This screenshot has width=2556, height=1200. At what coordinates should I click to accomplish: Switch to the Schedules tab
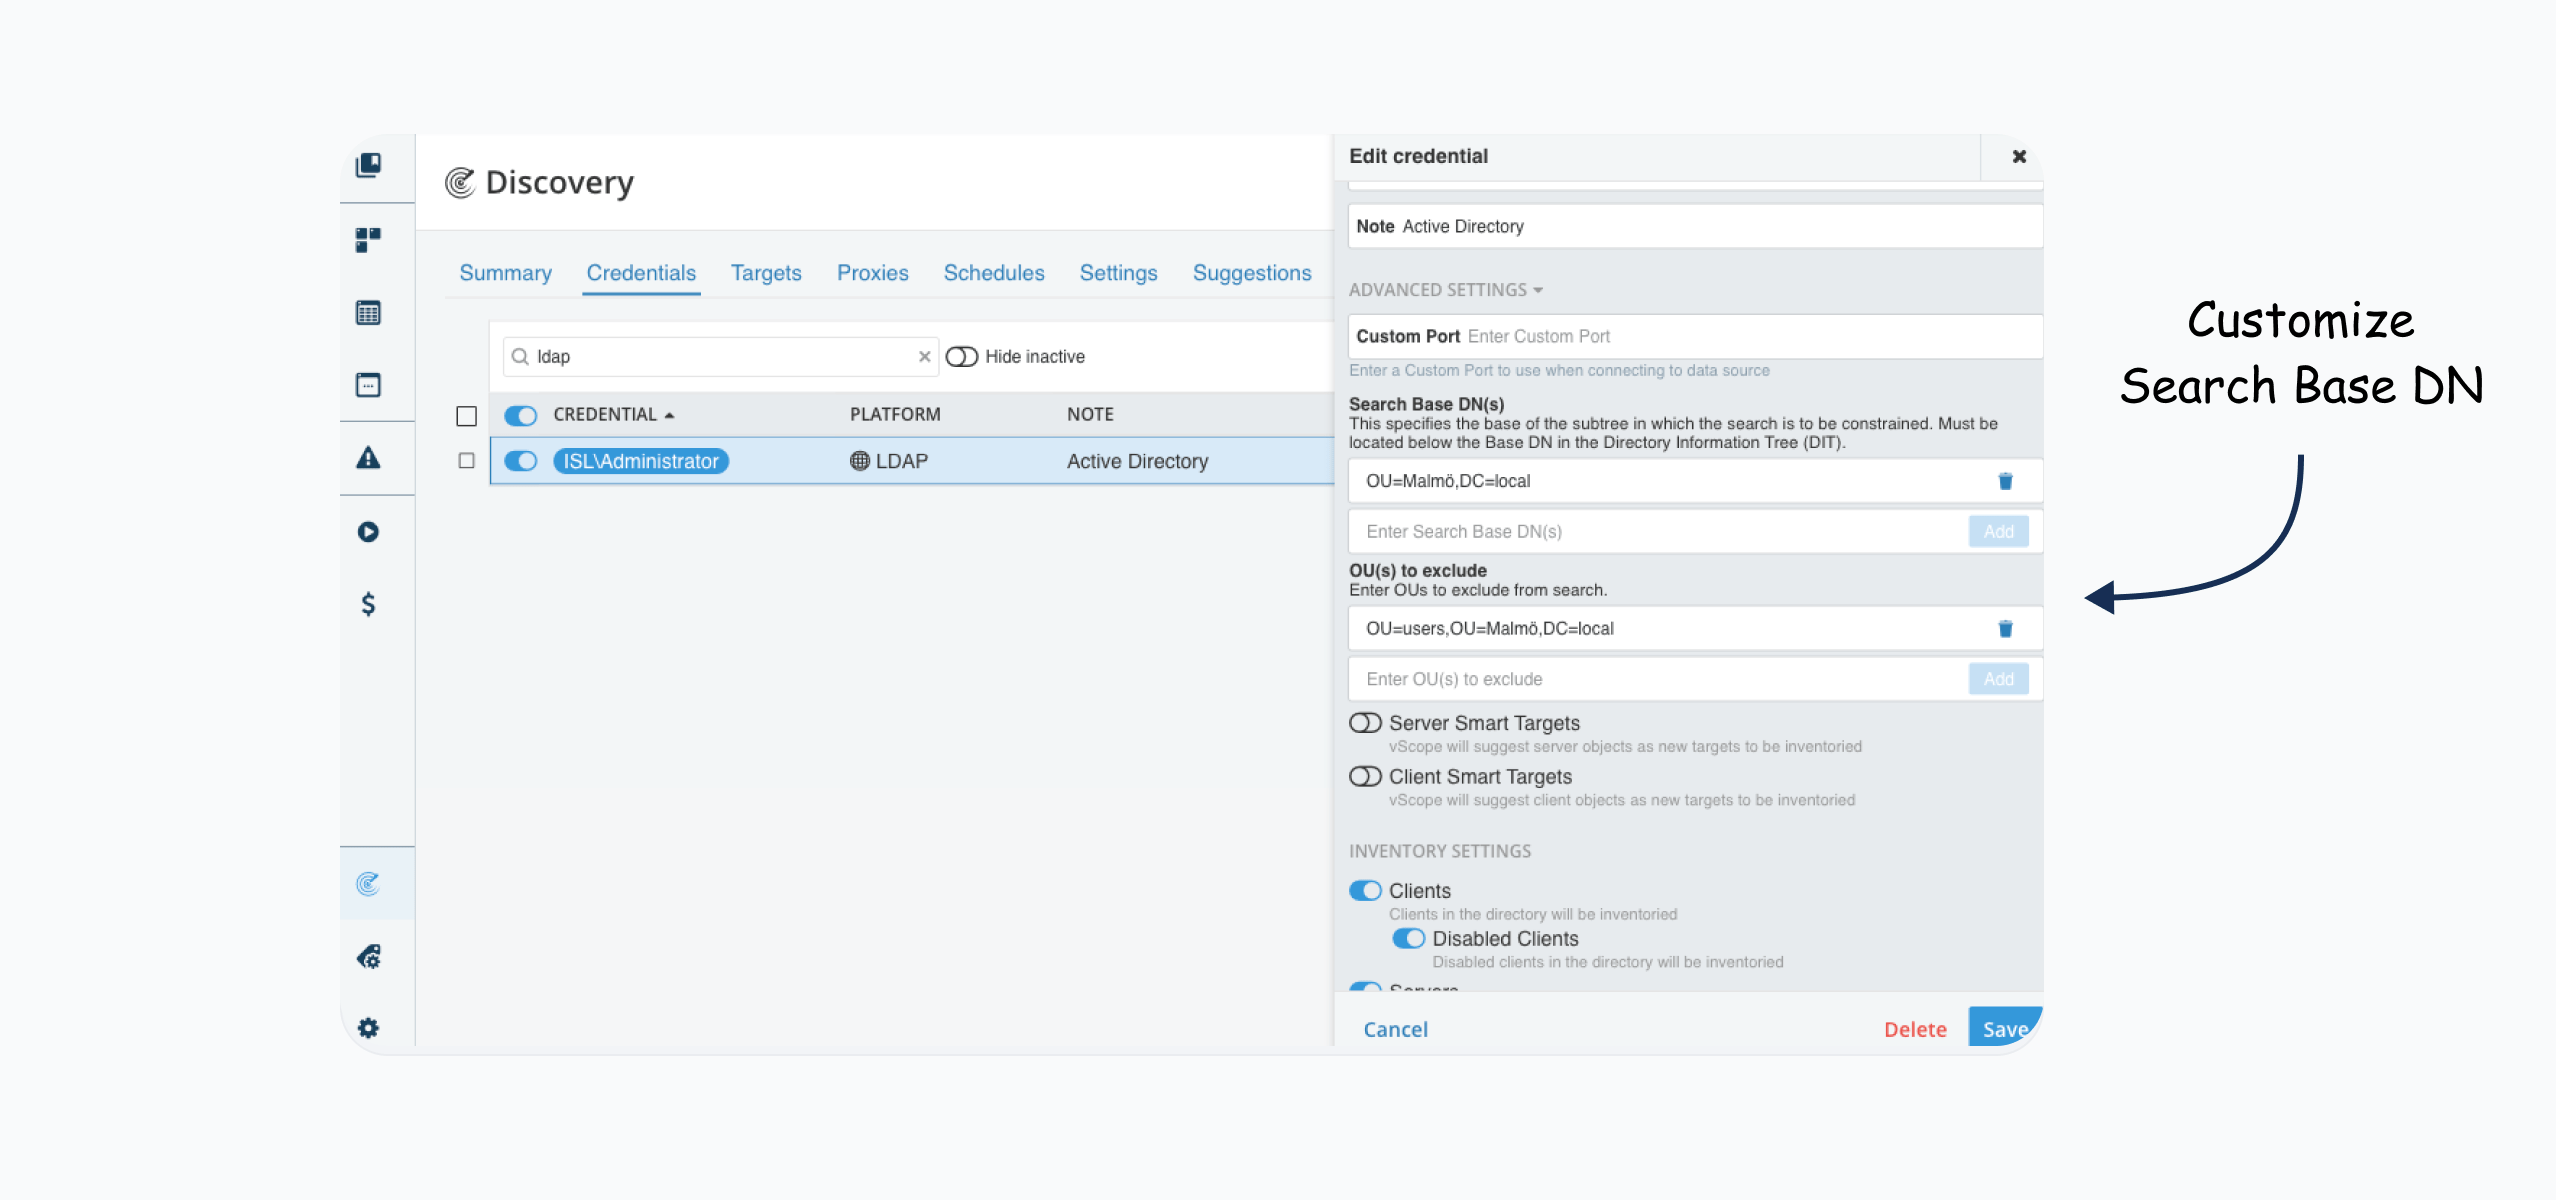tap(994, 273)
